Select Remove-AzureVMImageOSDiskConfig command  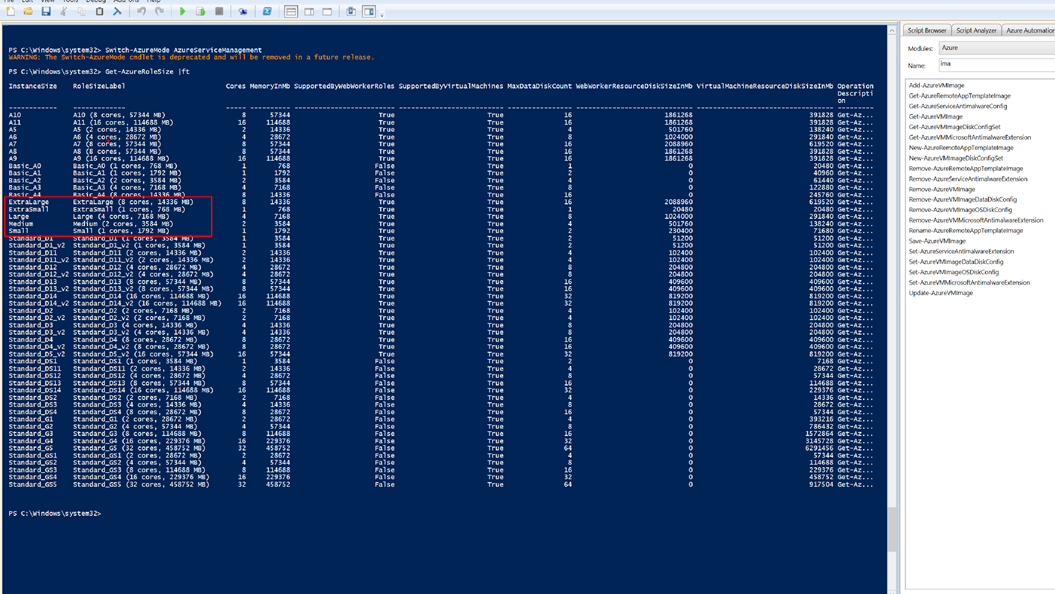click(960, 210)
